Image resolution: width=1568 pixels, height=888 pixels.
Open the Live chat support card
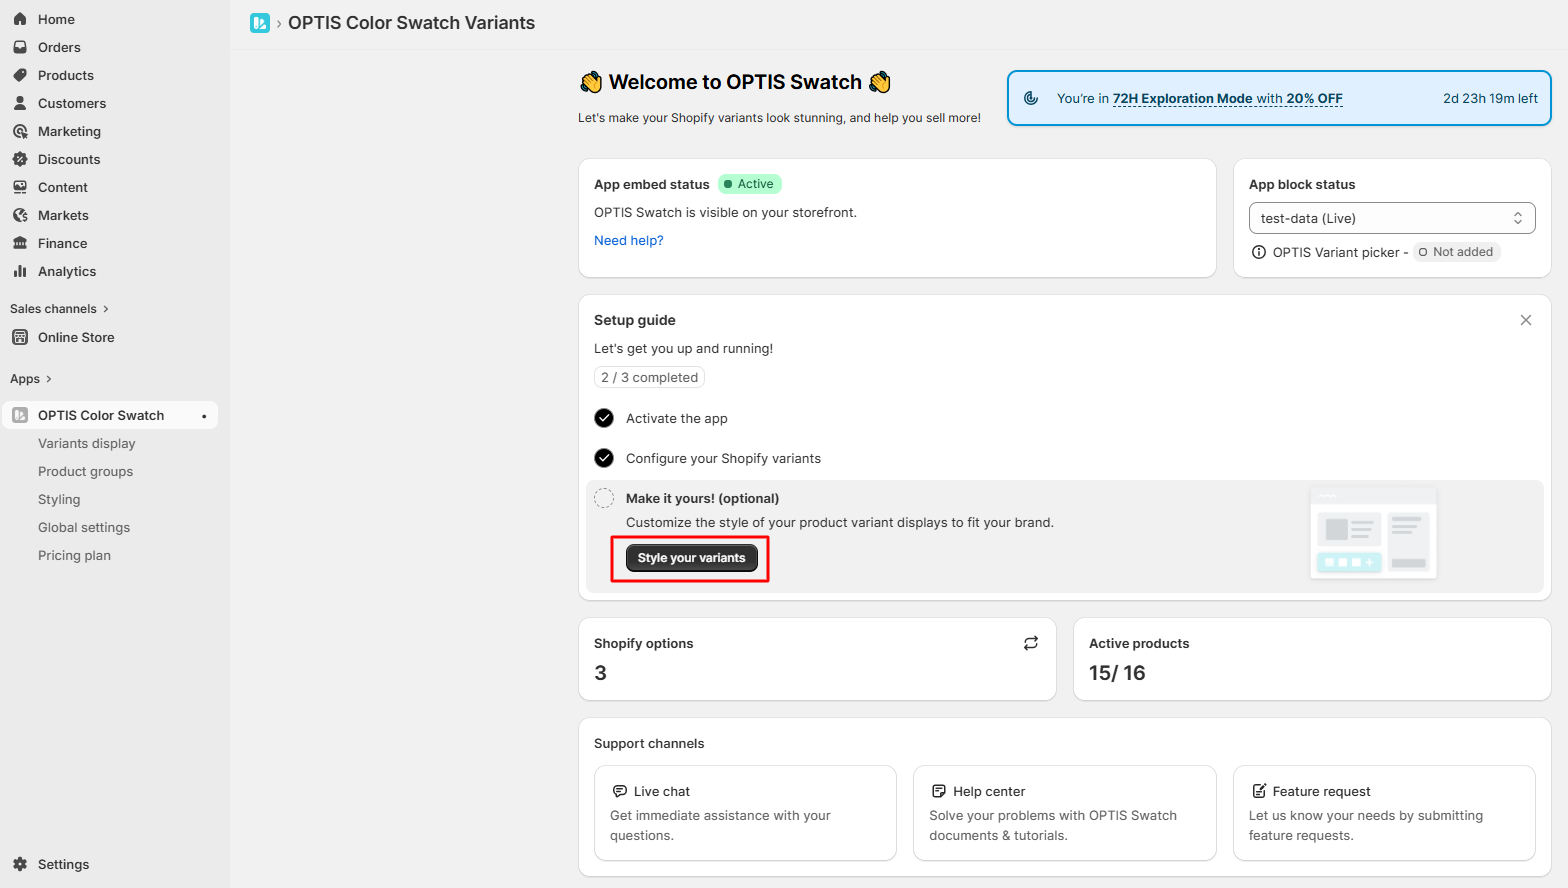point(745,813)
